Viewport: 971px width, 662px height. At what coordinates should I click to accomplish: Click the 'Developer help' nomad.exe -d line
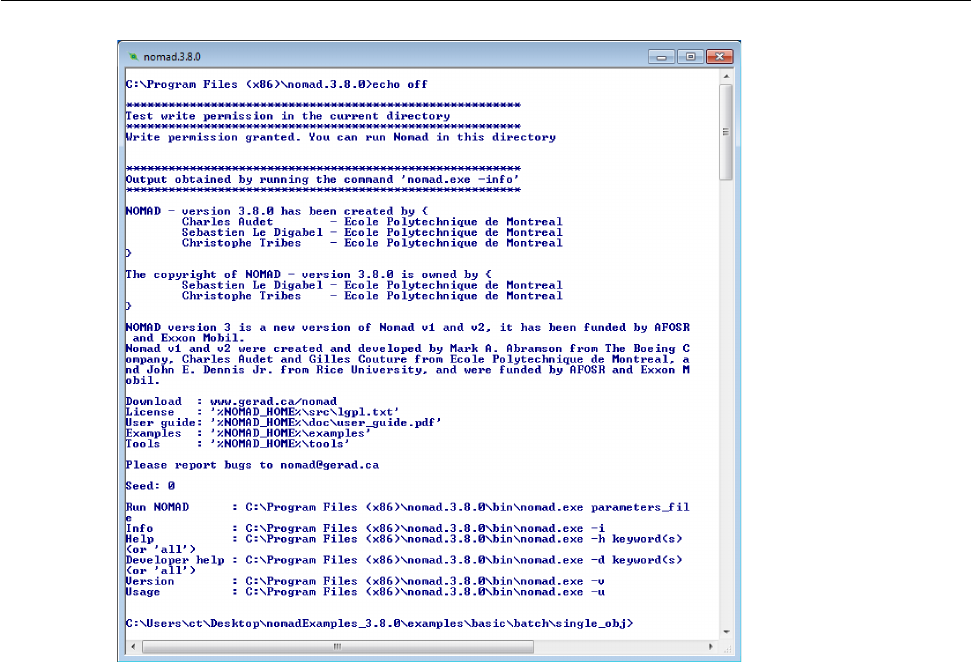pos(404,560)
